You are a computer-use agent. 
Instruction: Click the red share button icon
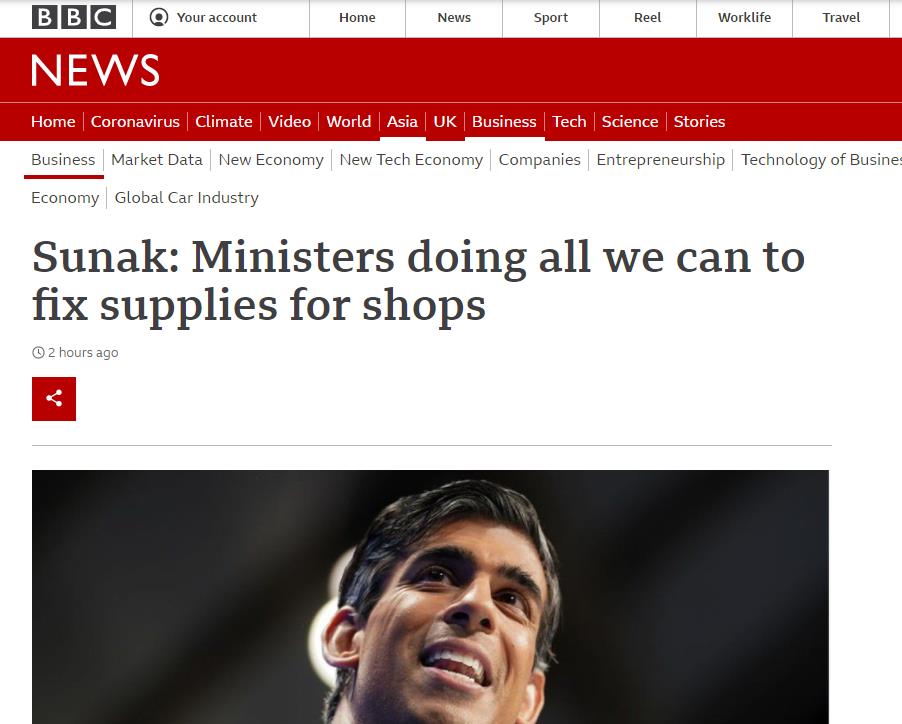coord(54,399)
